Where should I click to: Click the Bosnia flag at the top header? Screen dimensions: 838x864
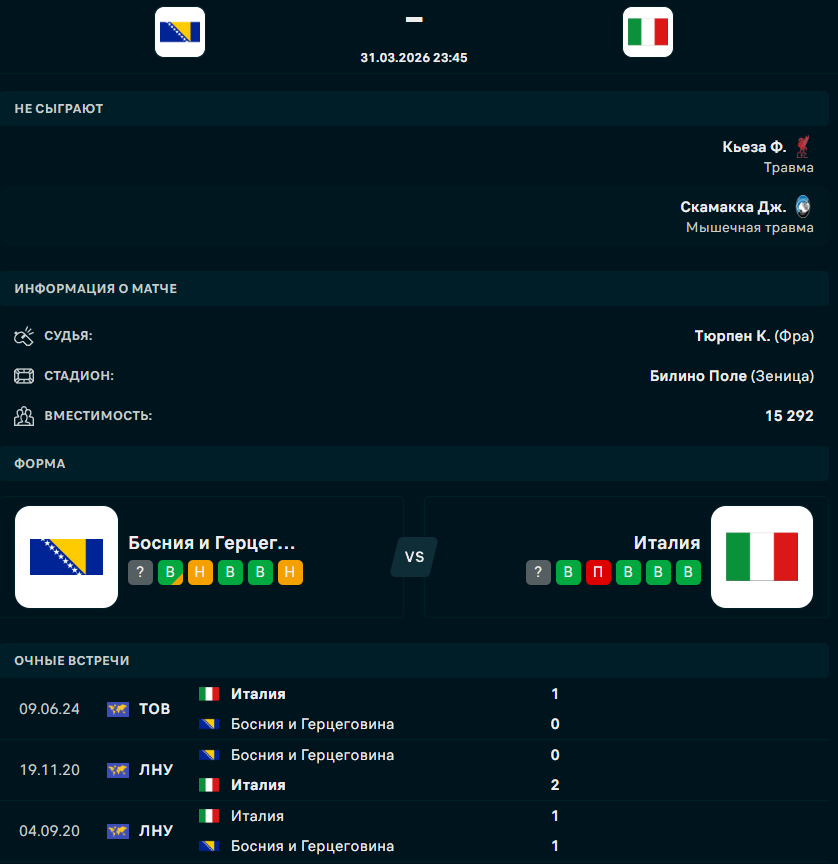click(x=180, y=32)
